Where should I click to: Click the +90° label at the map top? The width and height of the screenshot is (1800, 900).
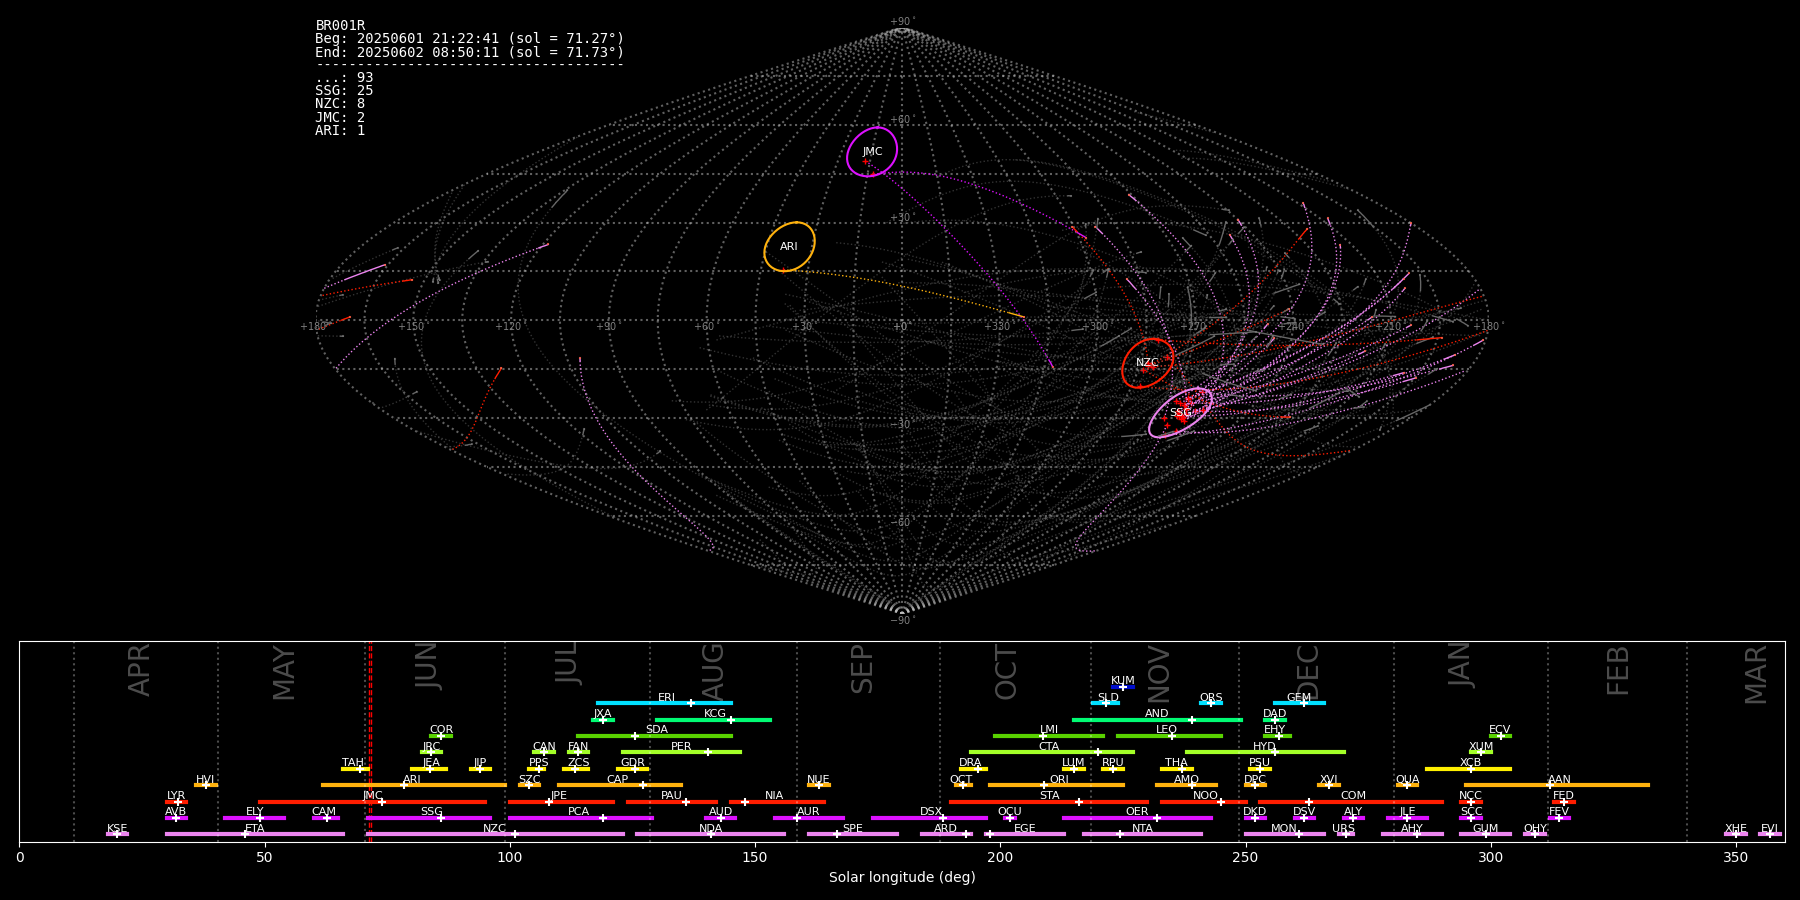coord(901,22)
